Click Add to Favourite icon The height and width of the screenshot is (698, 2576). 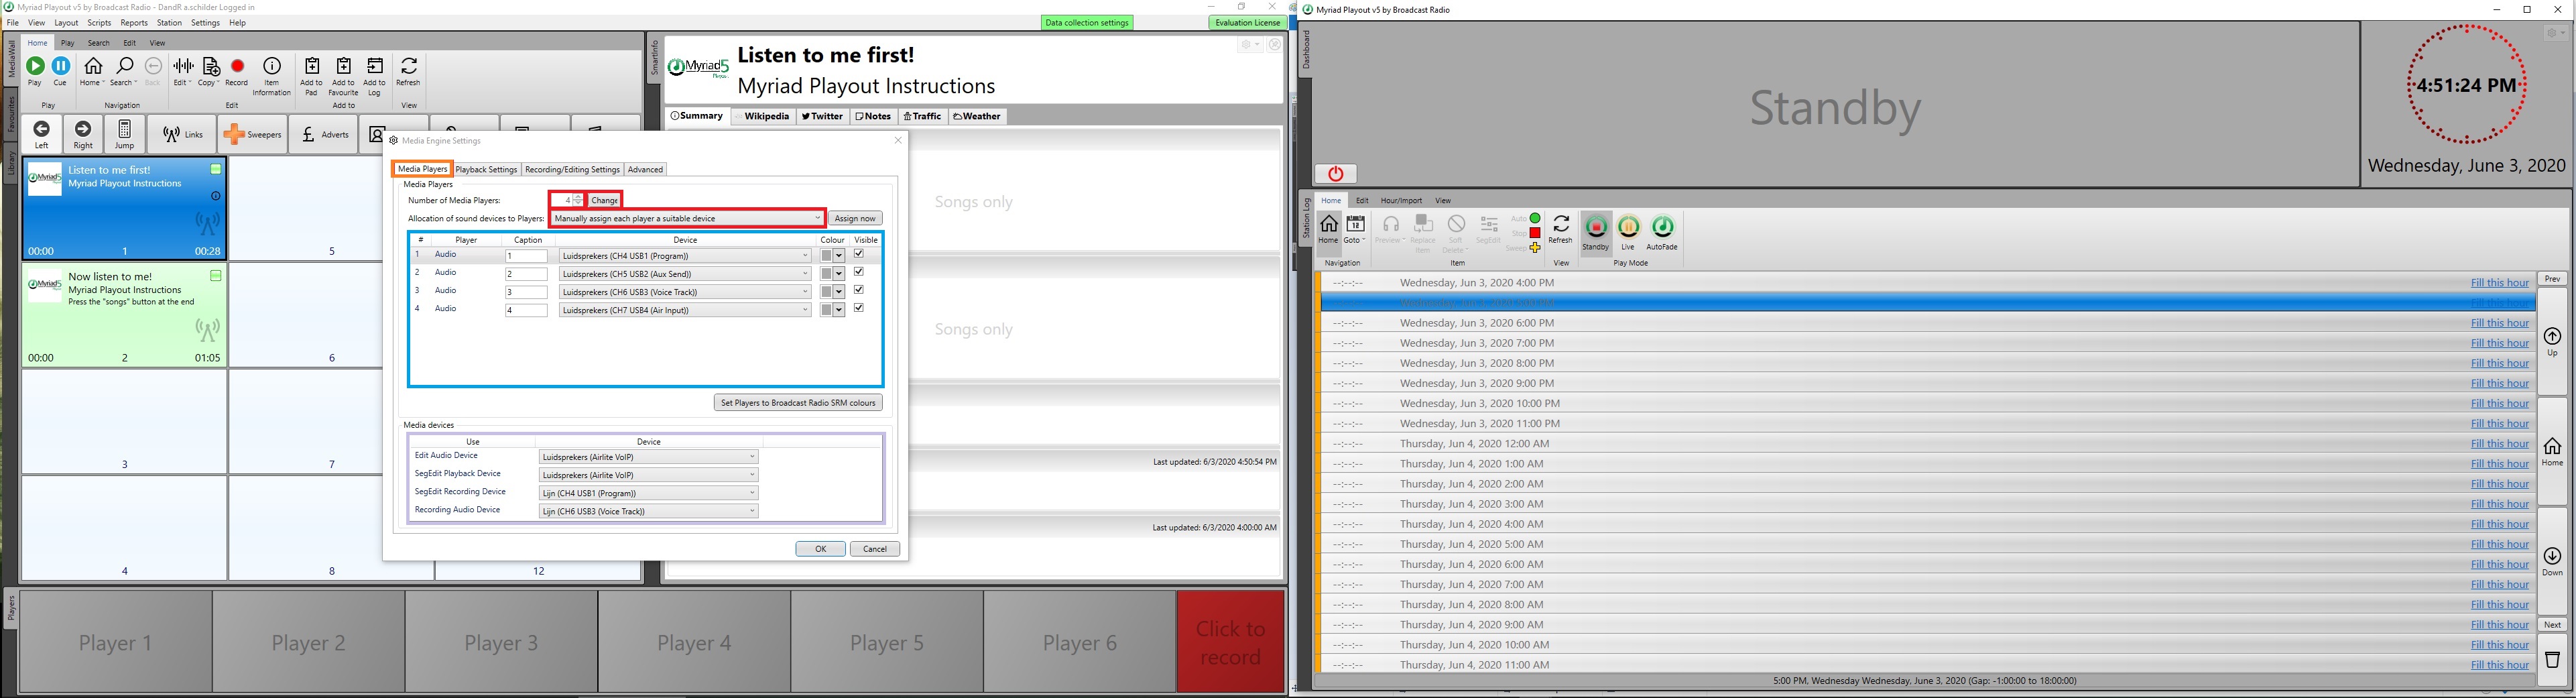(343, 76)
